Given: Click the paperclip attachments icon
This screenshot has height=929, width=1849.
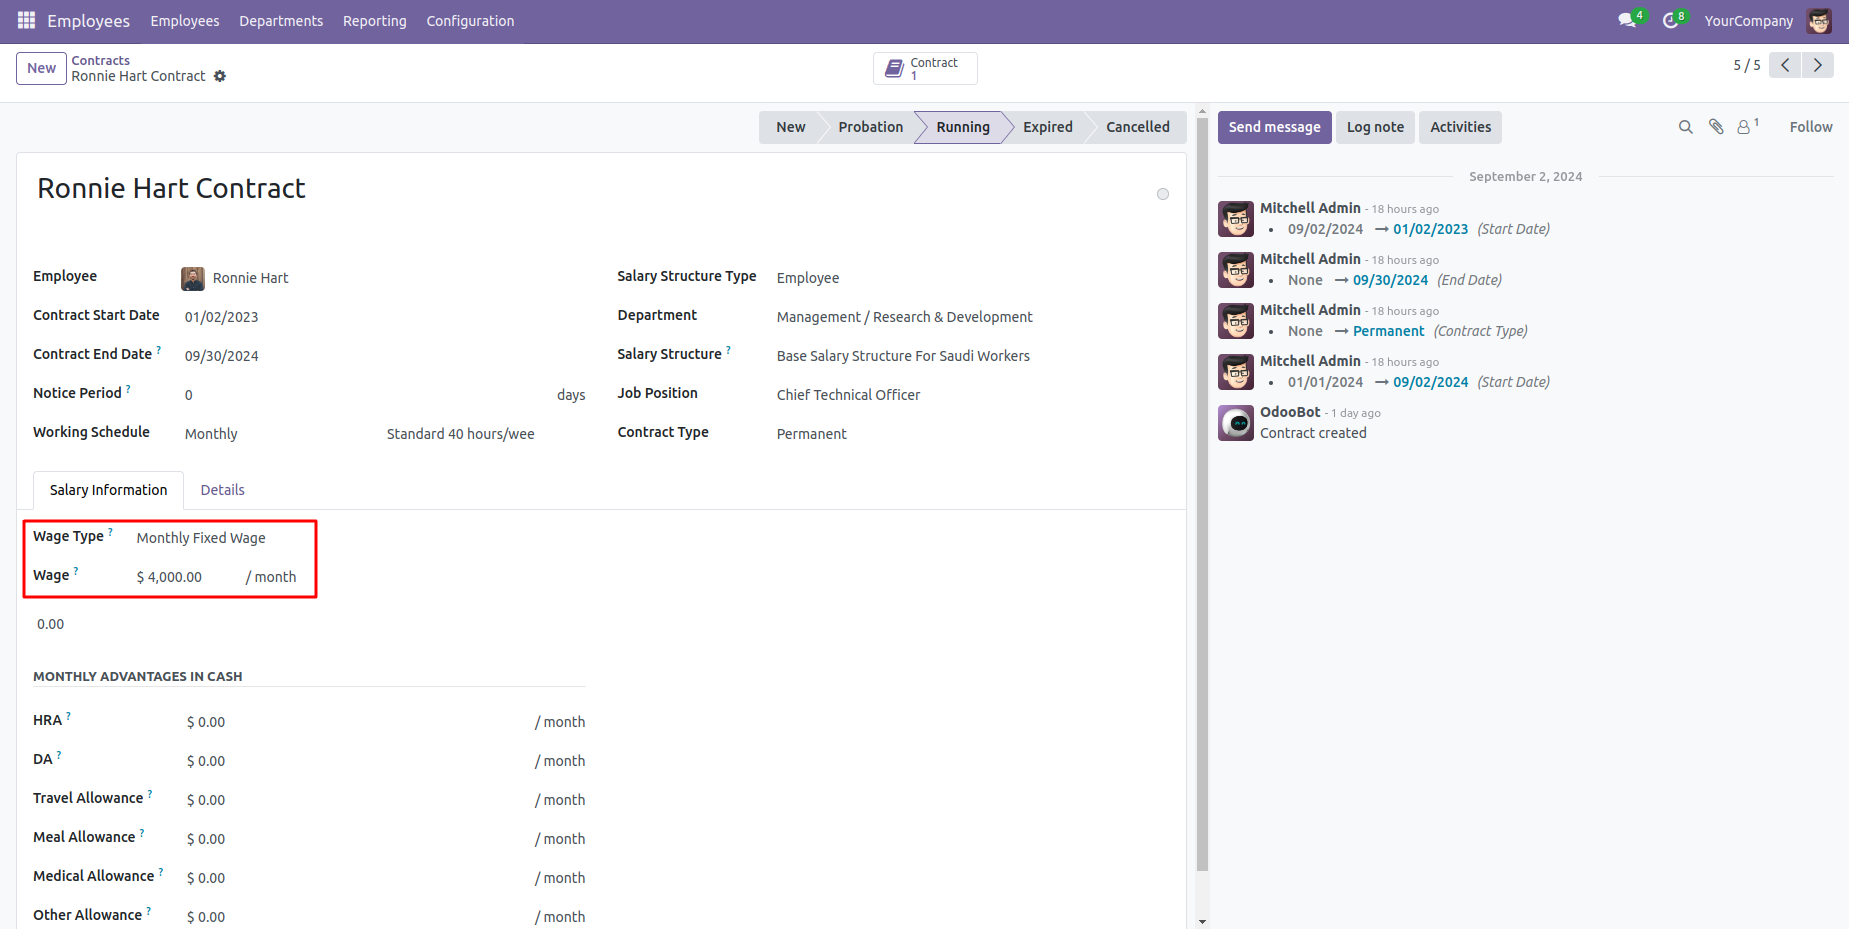Looking at the screenshot, I should coord(1716,127).
